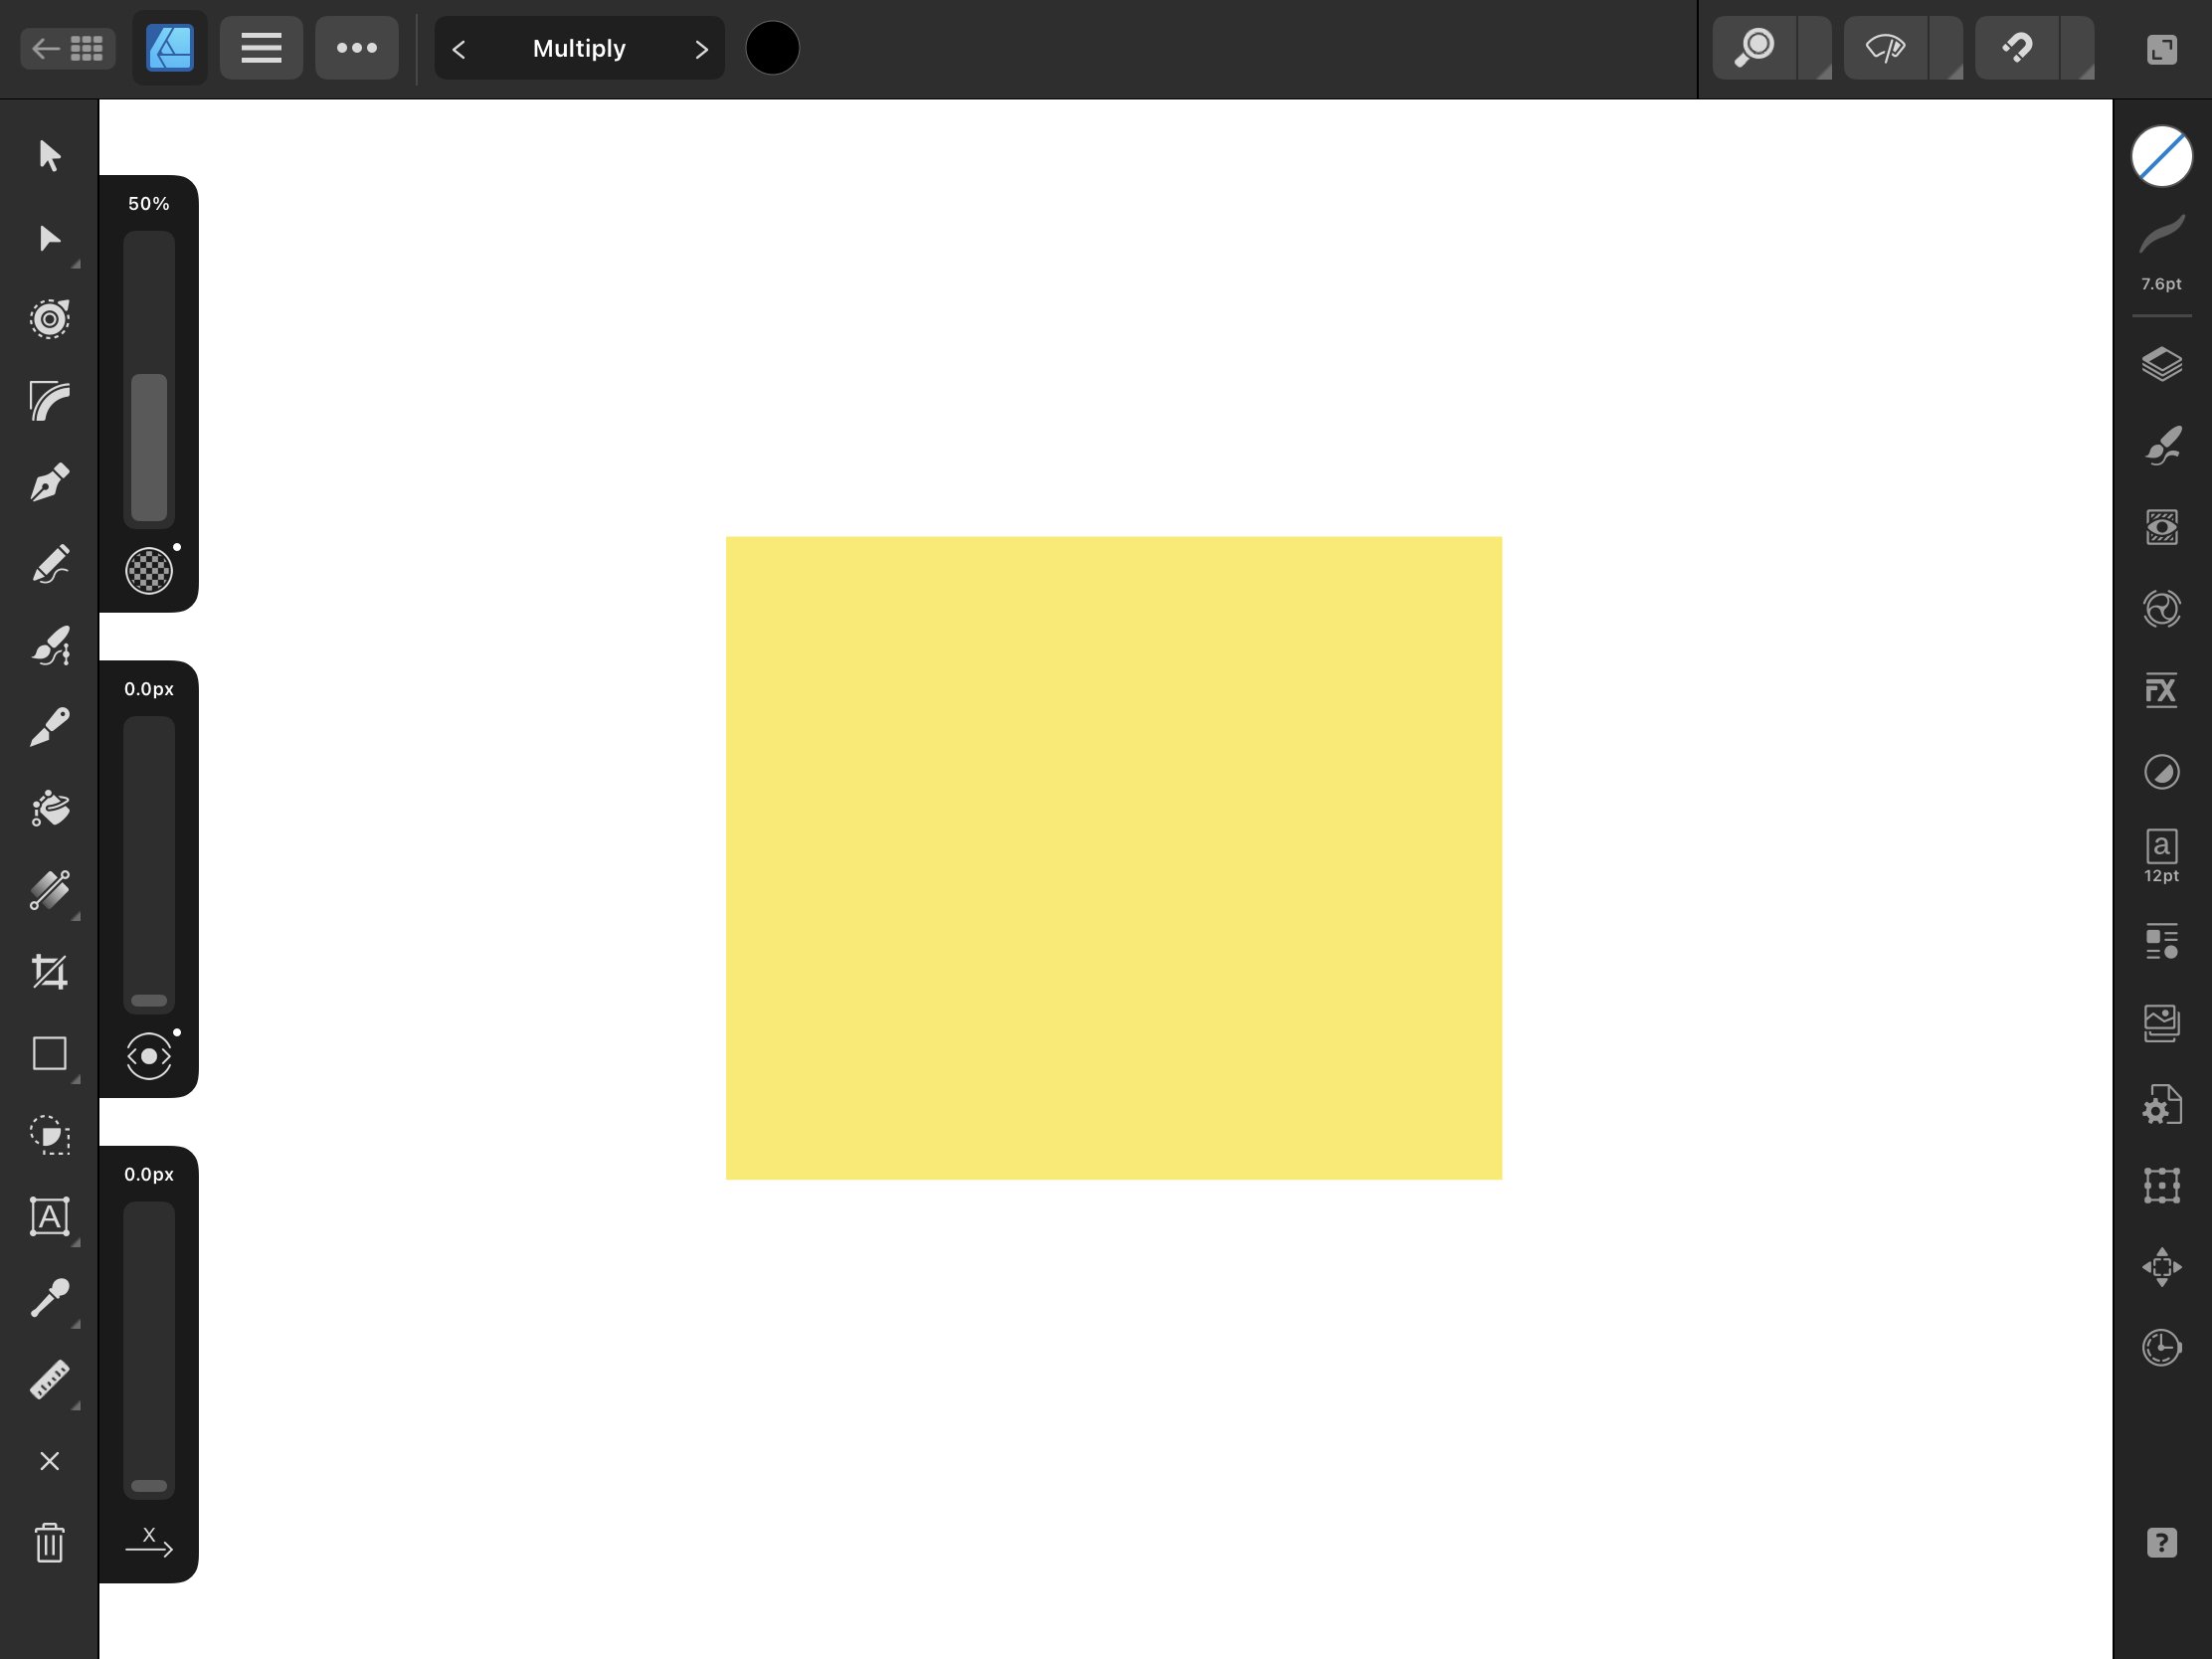The height and width of the screenshot is (1659, 2212).
Task: Toggle the preview mode eye icon
Action: tap(1885, 48)
